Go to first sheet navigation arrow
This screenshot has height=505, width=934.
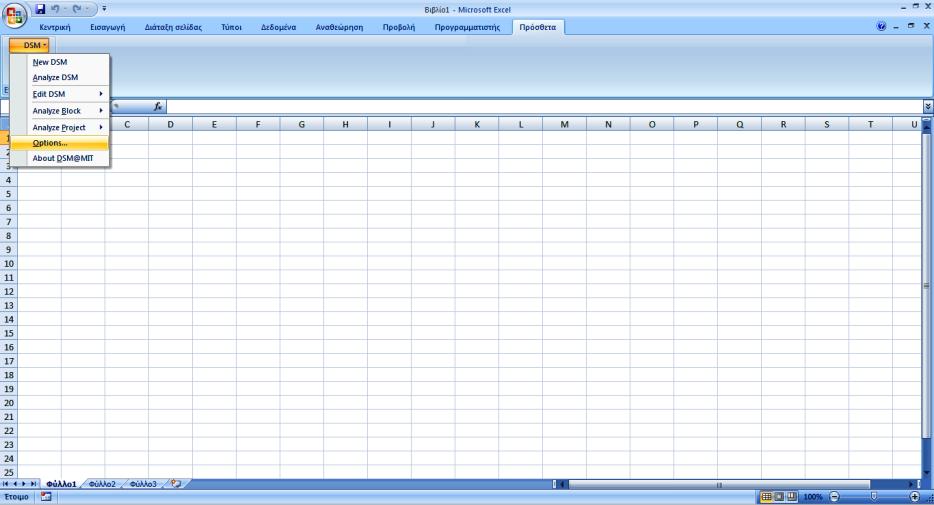click(x=5, y=484)
